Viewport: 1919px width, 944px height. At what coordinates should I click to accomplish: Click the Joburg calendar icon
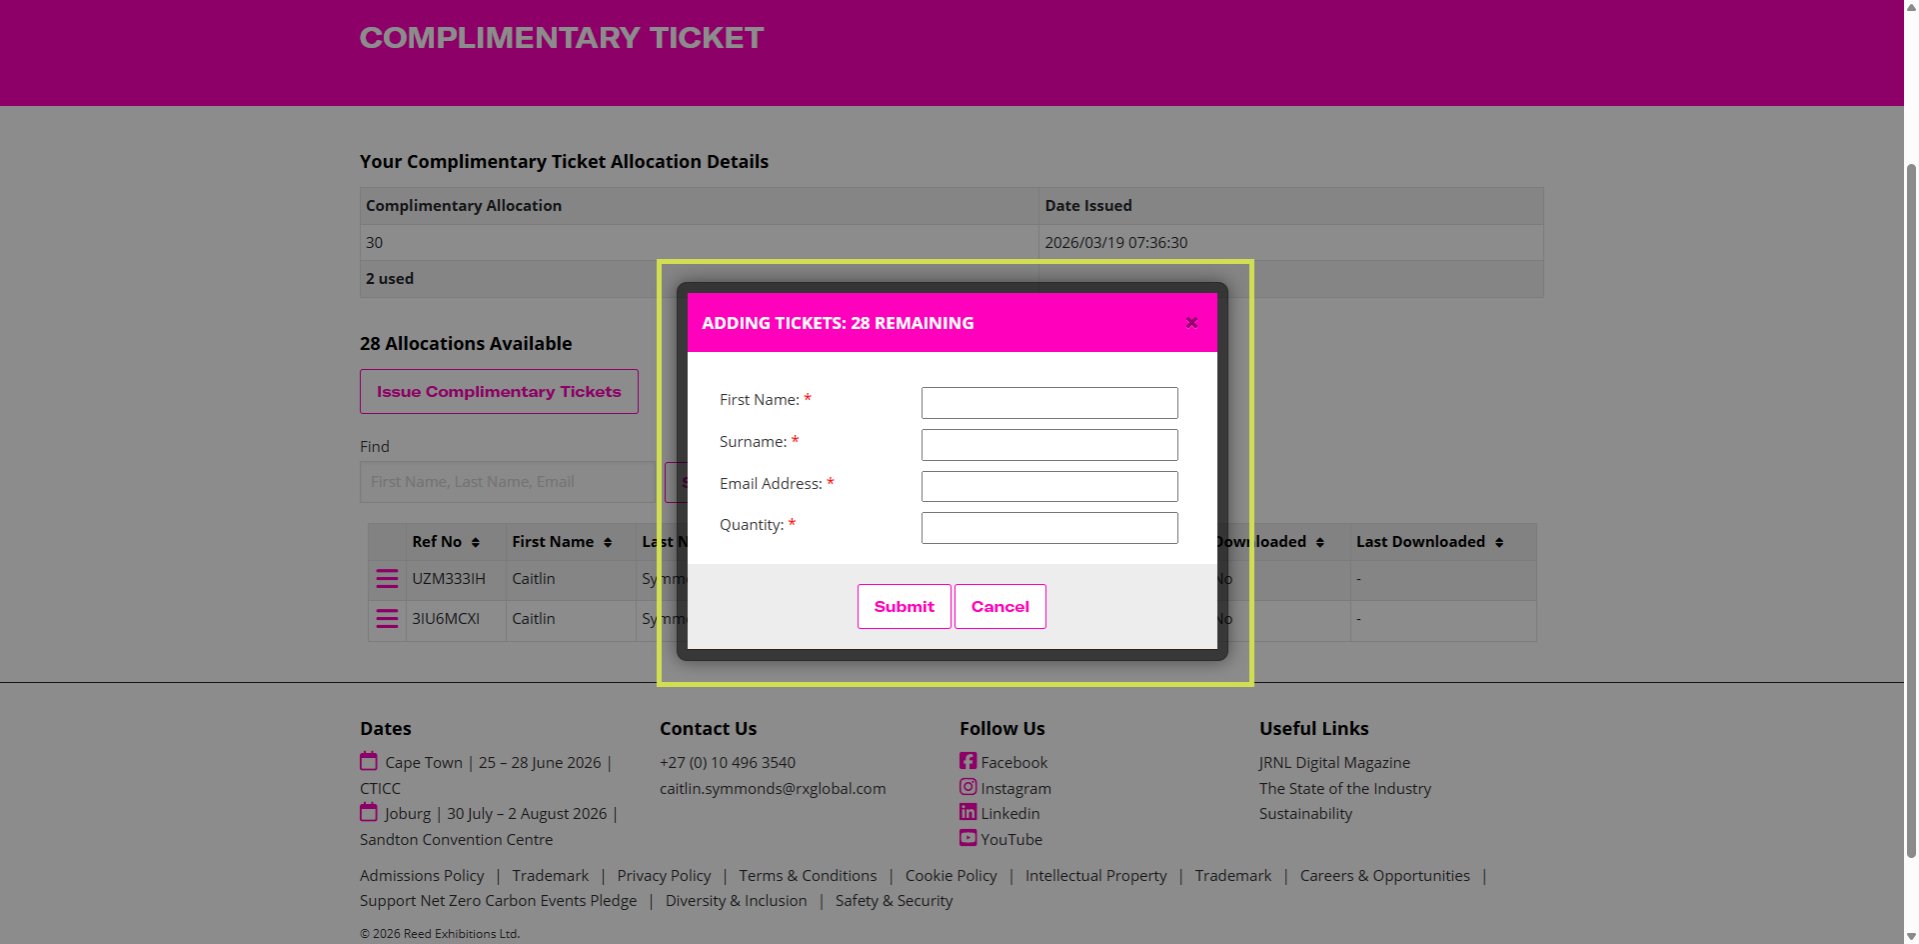point(369,812)
